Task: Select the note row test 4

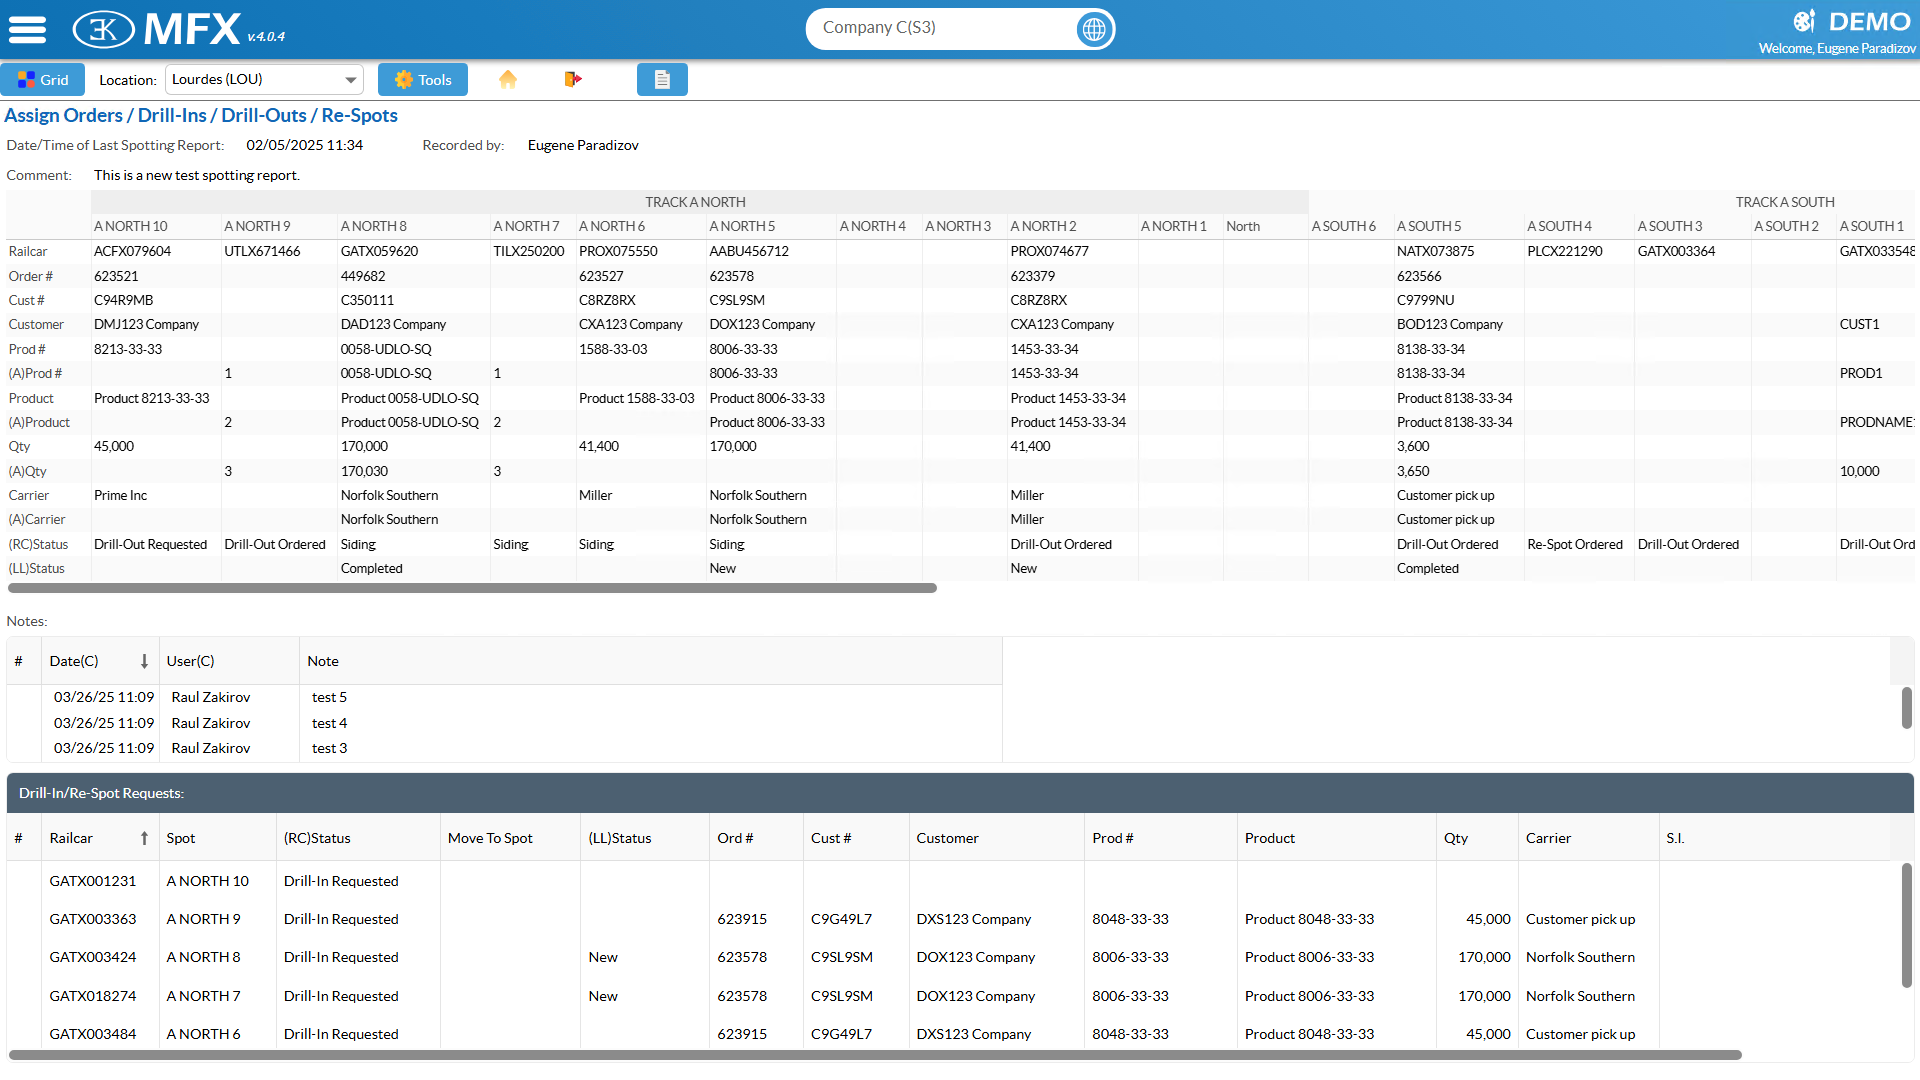Action: [x=504, y=723]
